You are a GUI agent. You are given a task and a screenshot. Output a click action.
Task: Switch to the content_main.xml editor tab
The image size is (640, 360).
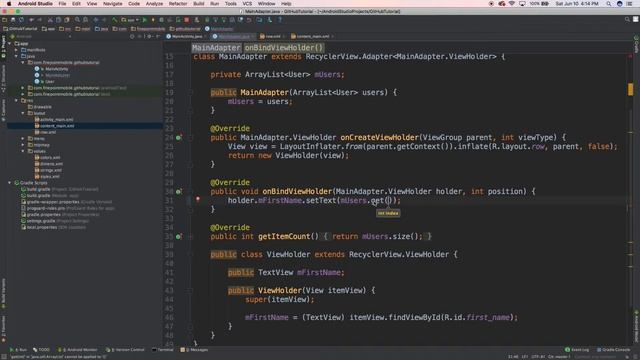[313, 36]
